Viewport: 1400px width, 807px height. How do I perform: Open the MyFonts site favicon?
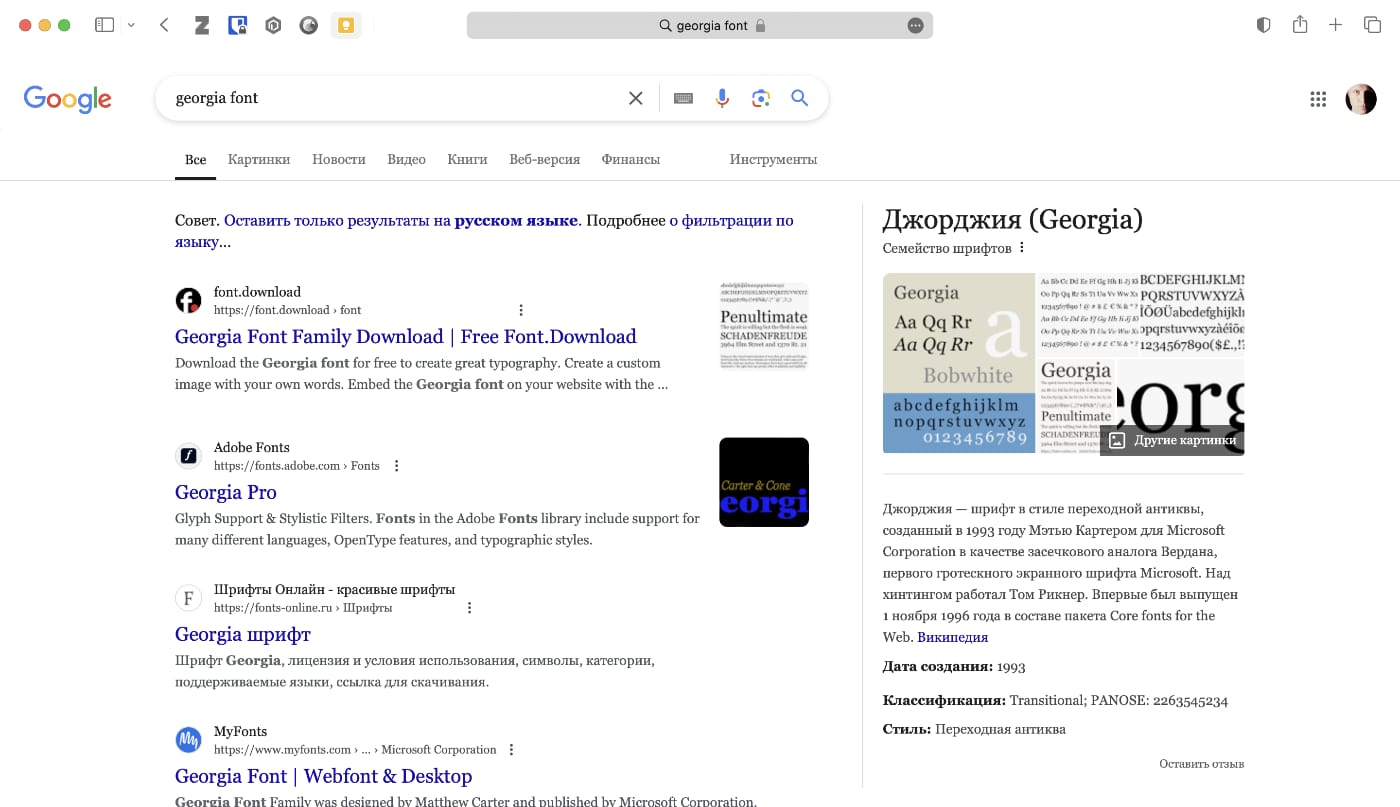(x=188, y=740)
